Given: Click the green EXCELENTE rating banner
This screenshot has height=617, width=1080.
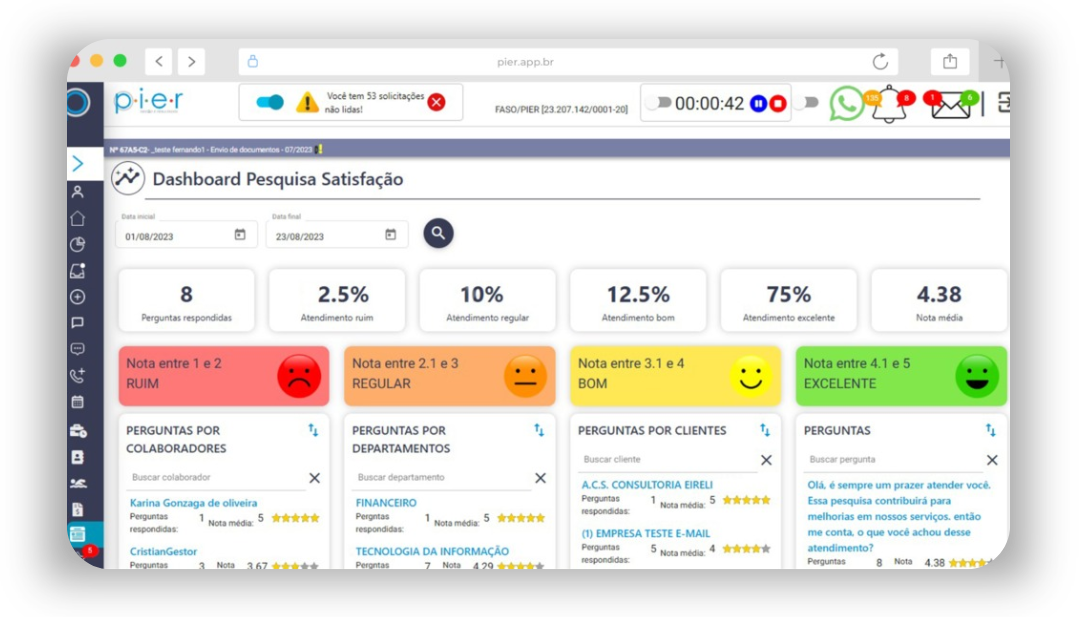Looking at the screenshot, I should pyautogui.click(x=901, y=376).
